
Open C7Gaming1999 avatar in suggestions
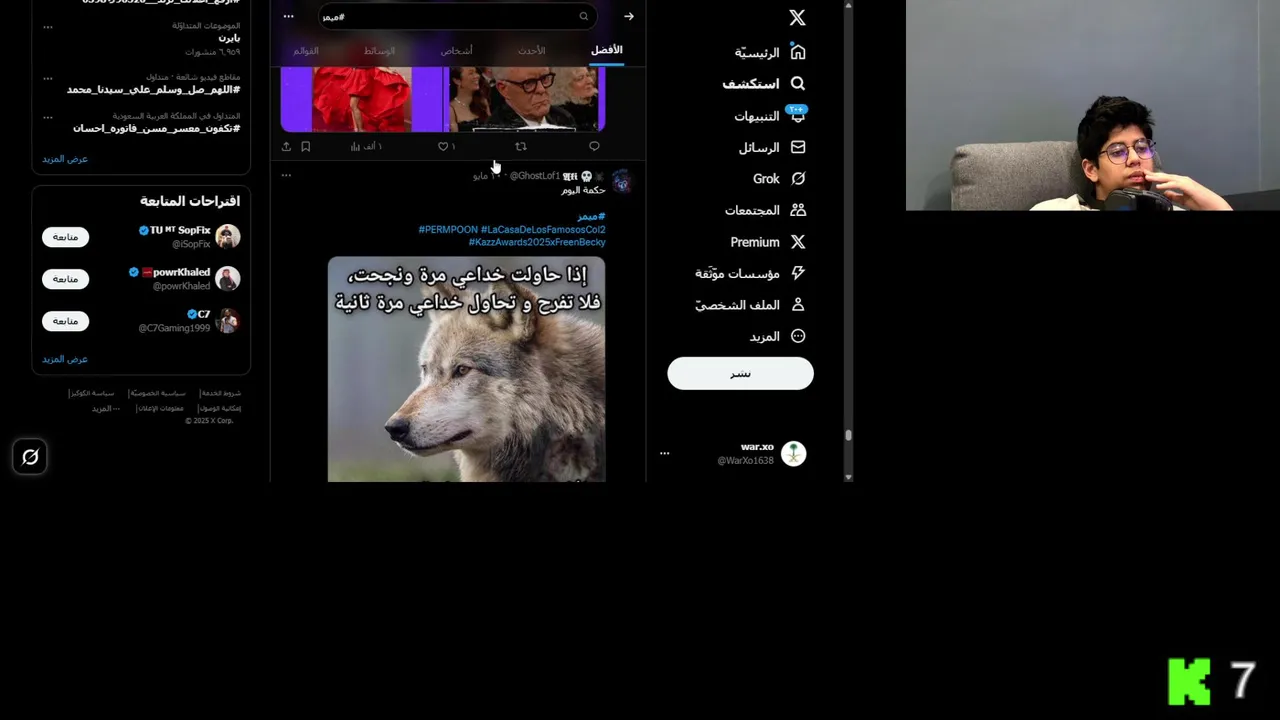[x=228, y=320]
